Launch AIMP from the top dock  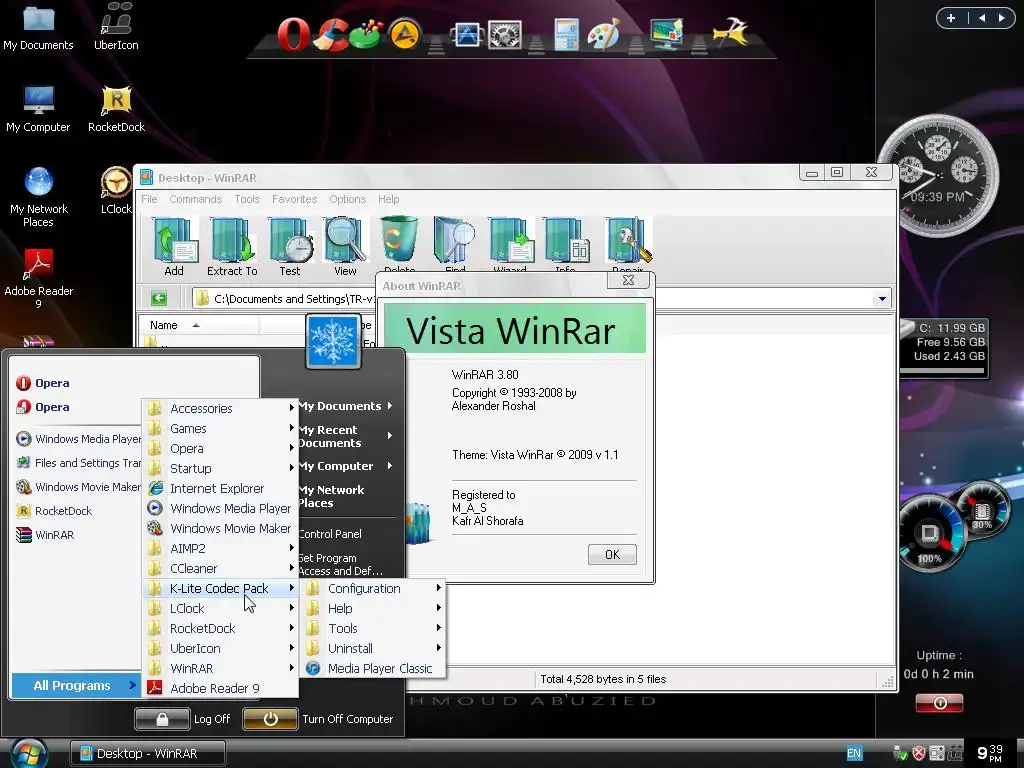click(405, 33)
